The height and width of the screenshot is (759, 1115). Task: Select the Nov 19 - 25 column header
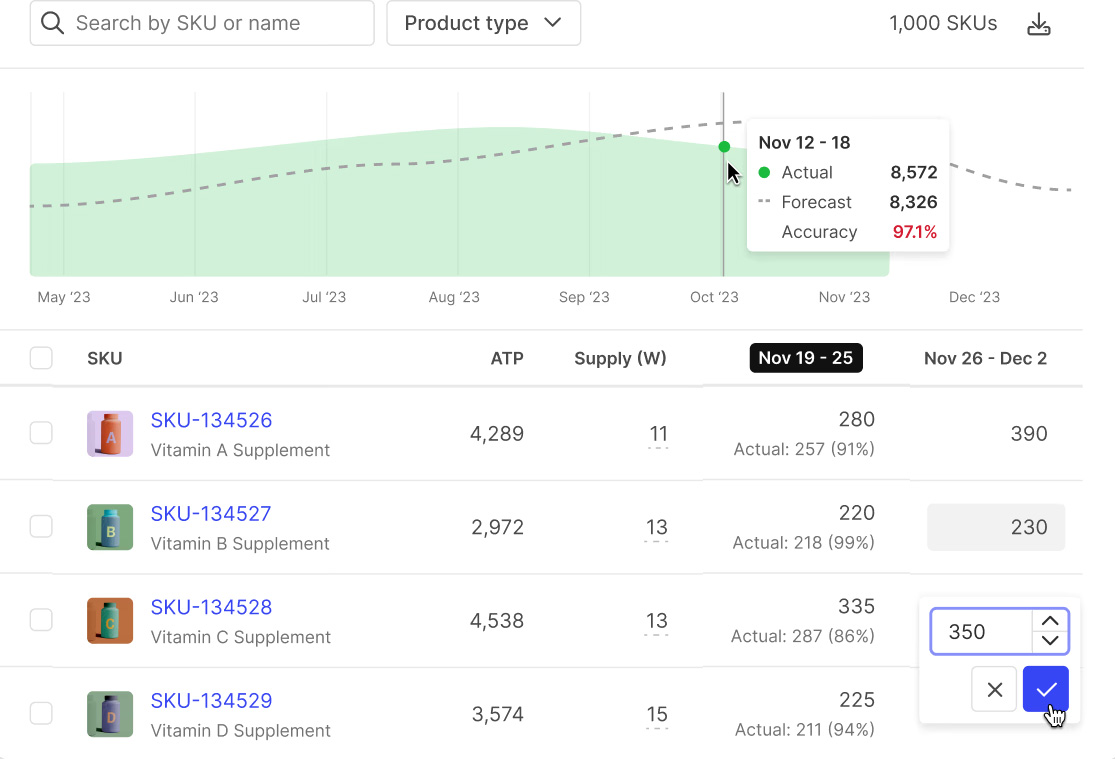point(806,358)
